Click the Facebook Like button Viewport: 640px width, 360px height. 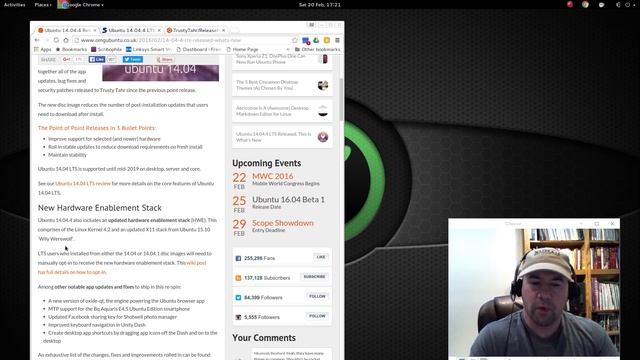97,59
